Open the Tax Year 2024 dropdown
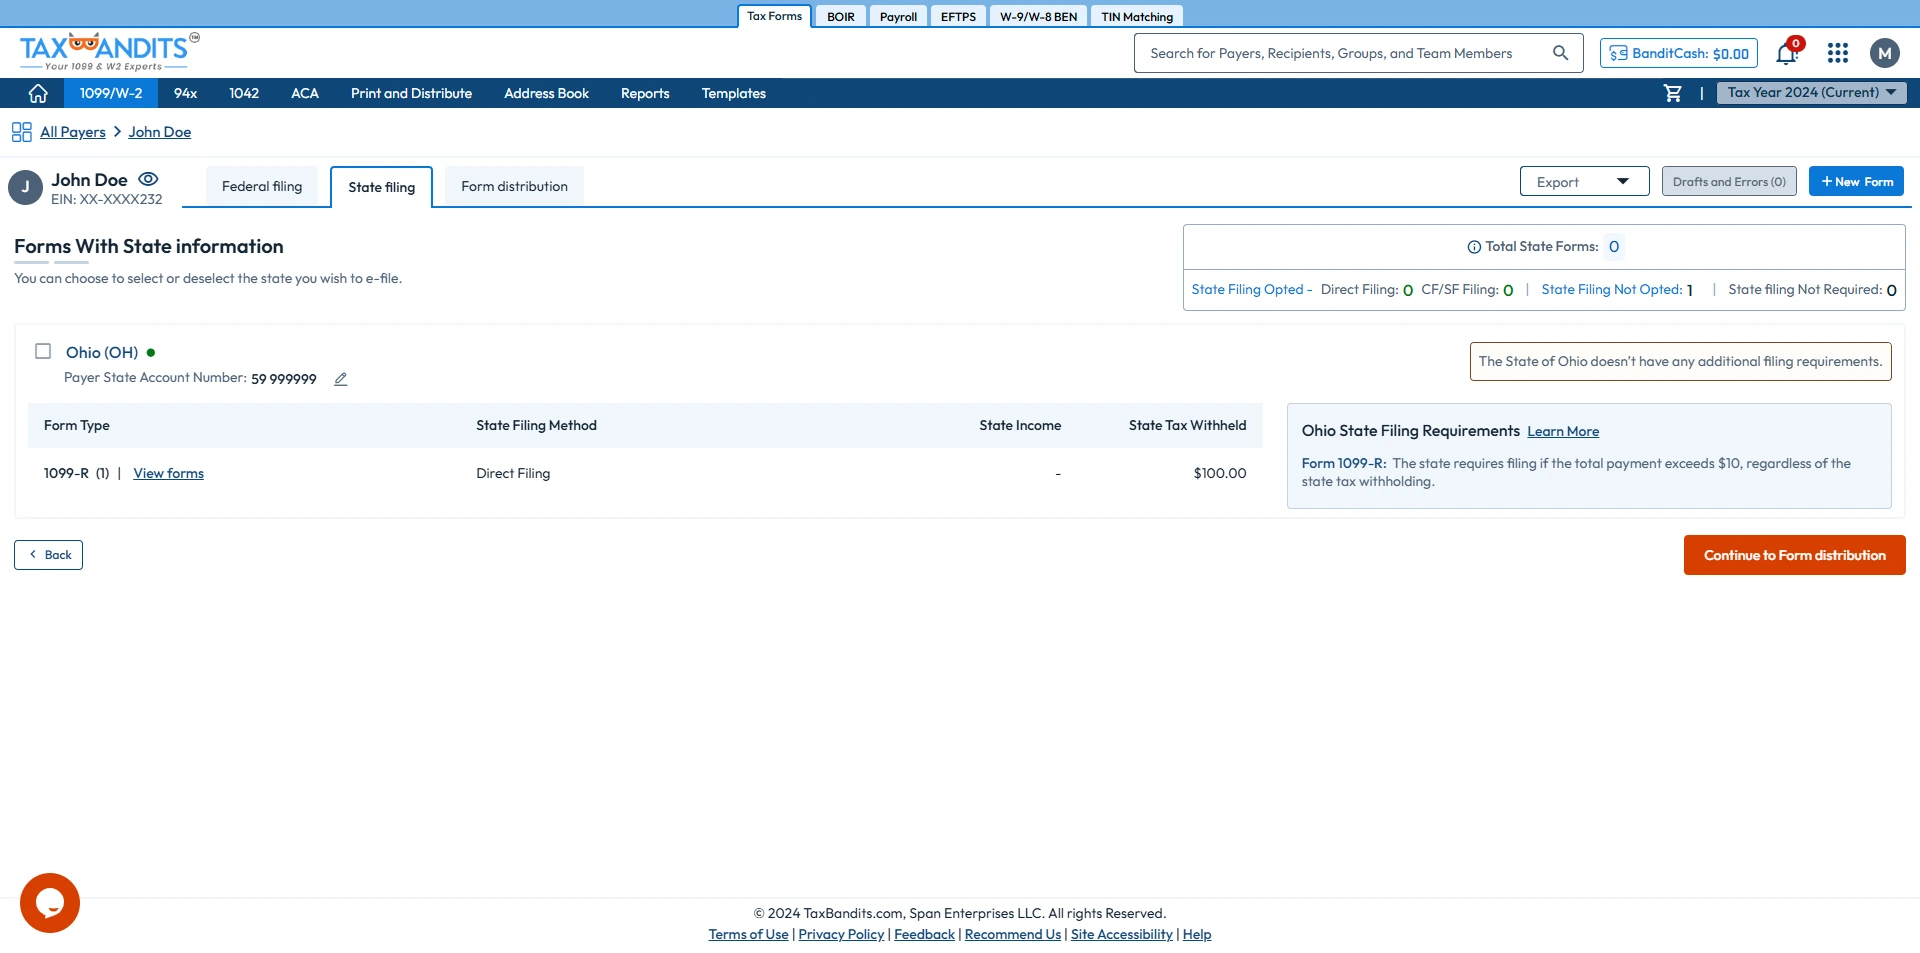Screen dimensions: 1920x953 point(1811,93)
